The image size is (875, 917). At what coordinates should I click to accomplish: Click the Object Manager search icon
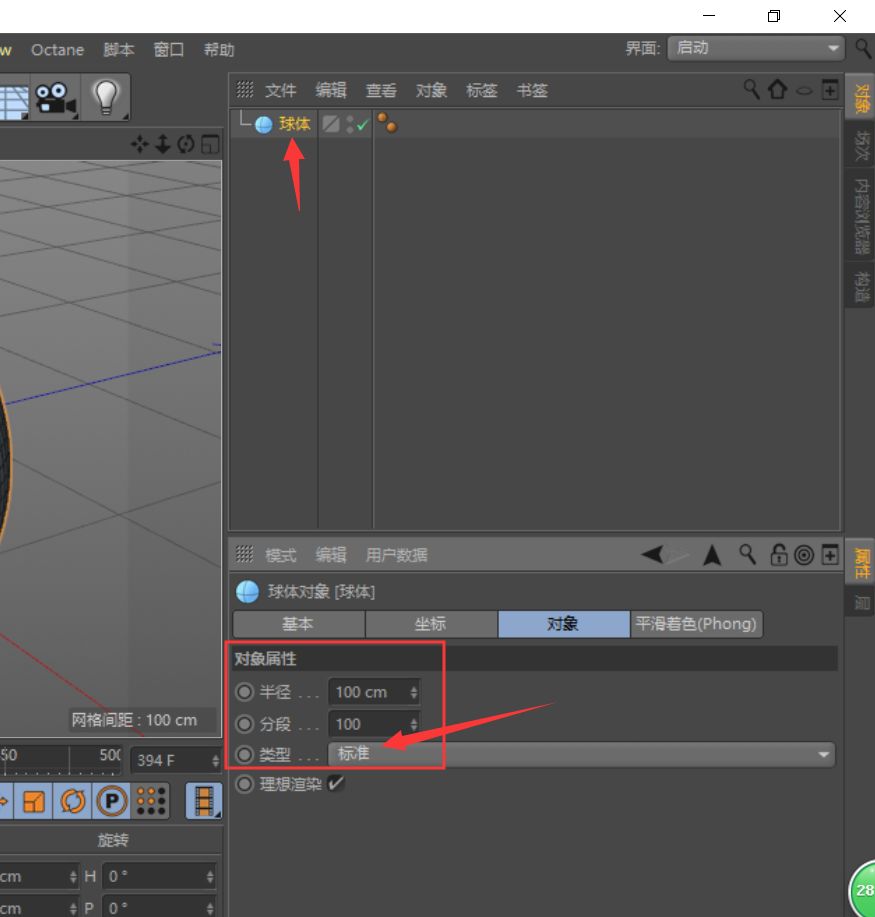[x=752, y=89]
